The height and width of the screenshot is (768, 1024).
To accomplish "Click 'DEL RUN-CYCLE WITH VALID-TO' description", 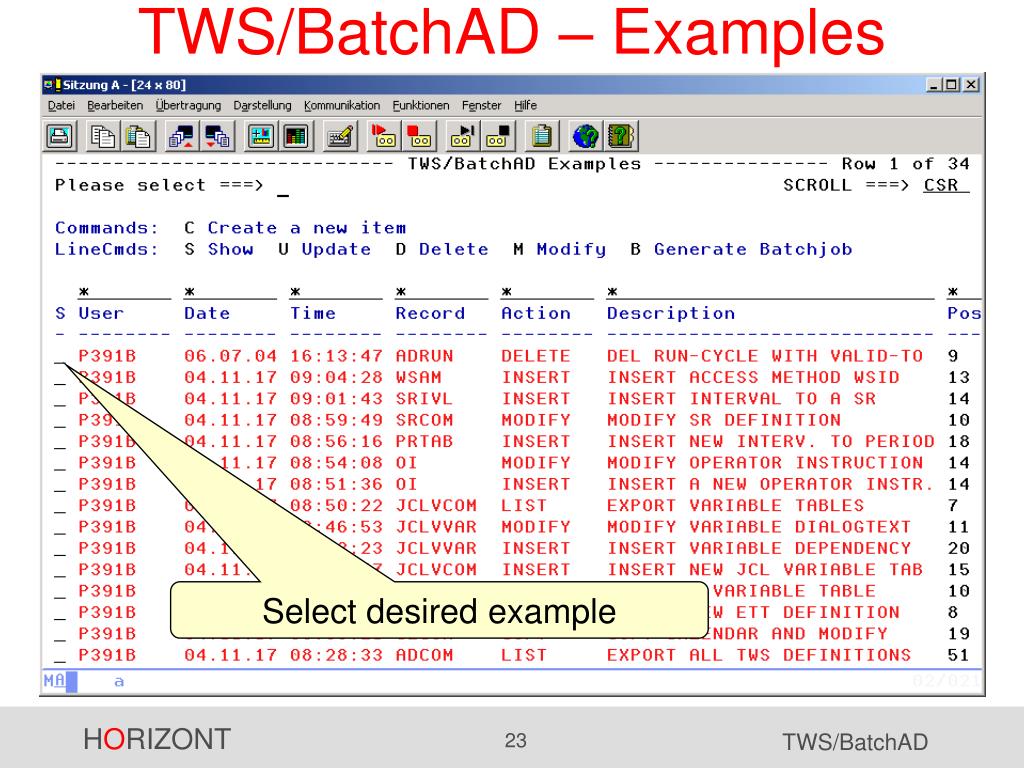I will [x=765, y=357].
